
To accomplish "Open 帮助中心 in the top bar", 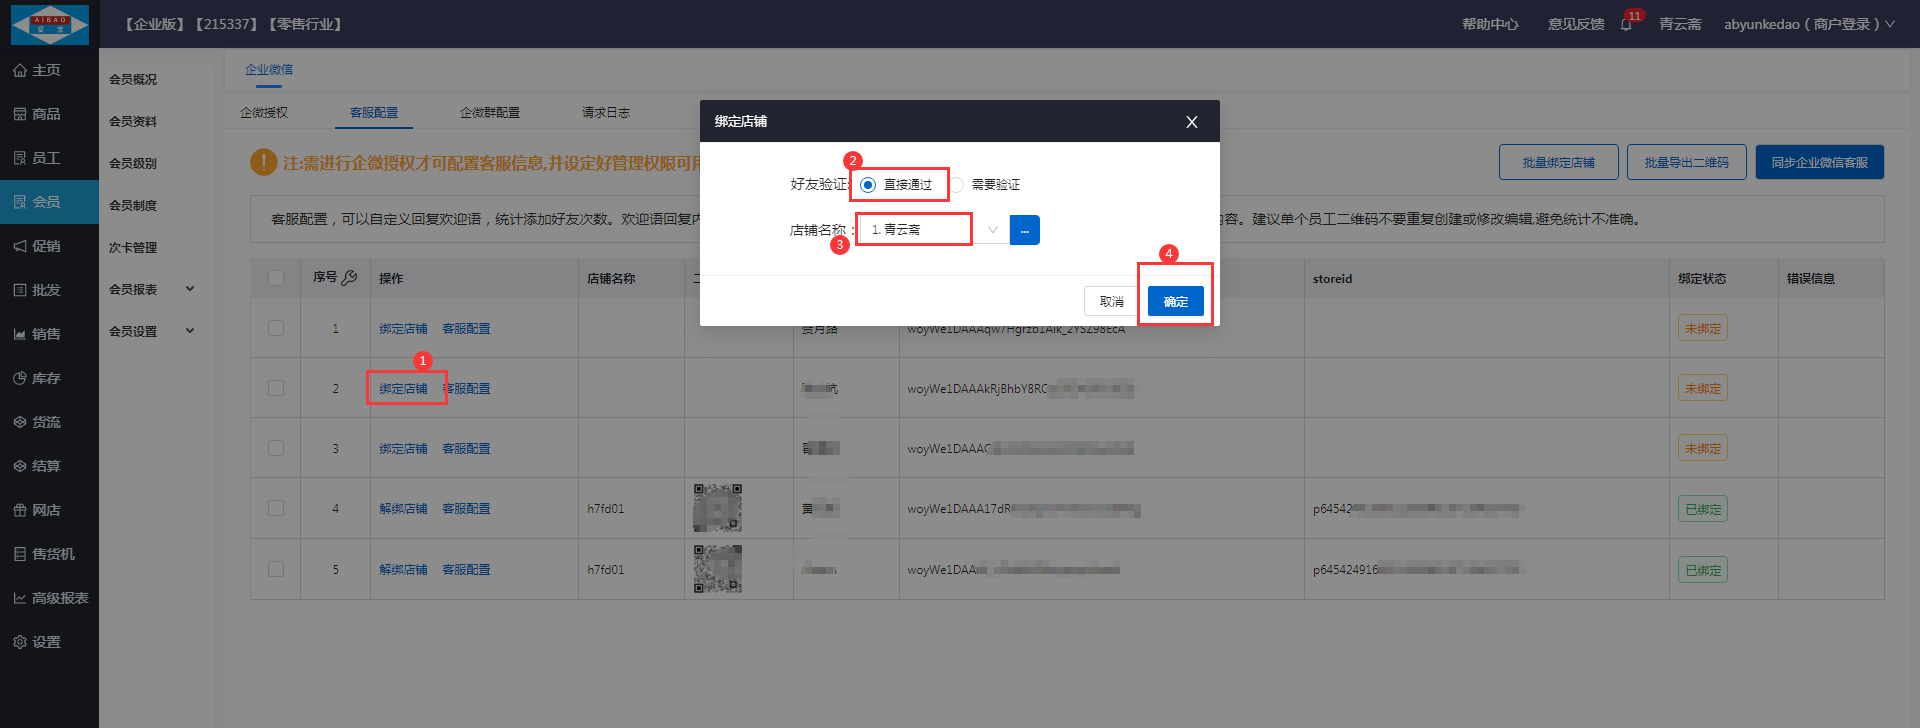I will click(1490, 24).
